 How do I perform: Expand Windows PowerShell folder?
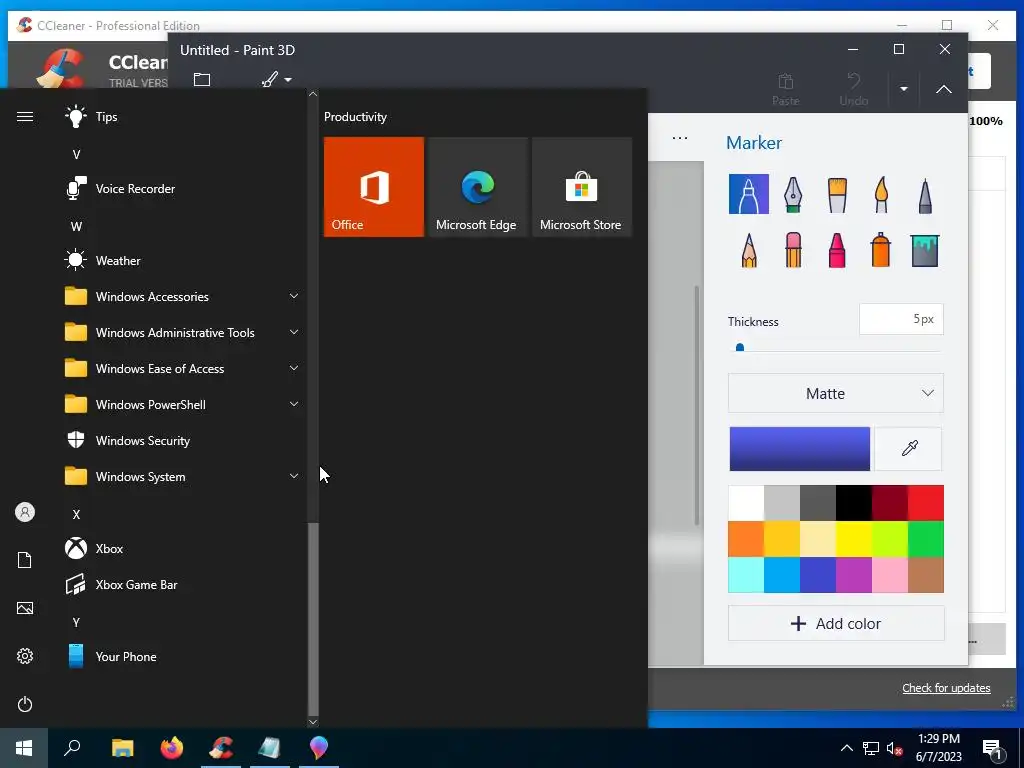183,405
